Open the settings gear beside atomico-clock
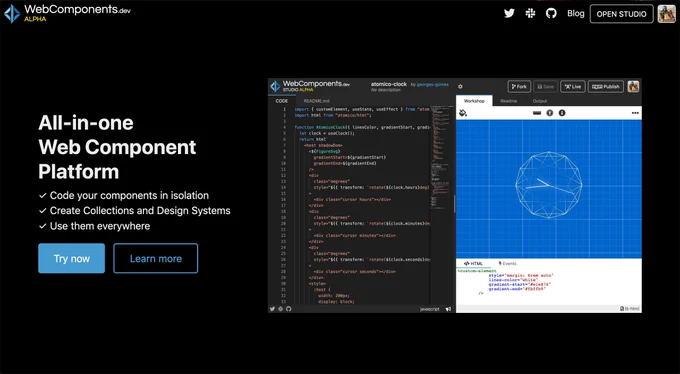680x374 pixels. coord(460,86)
